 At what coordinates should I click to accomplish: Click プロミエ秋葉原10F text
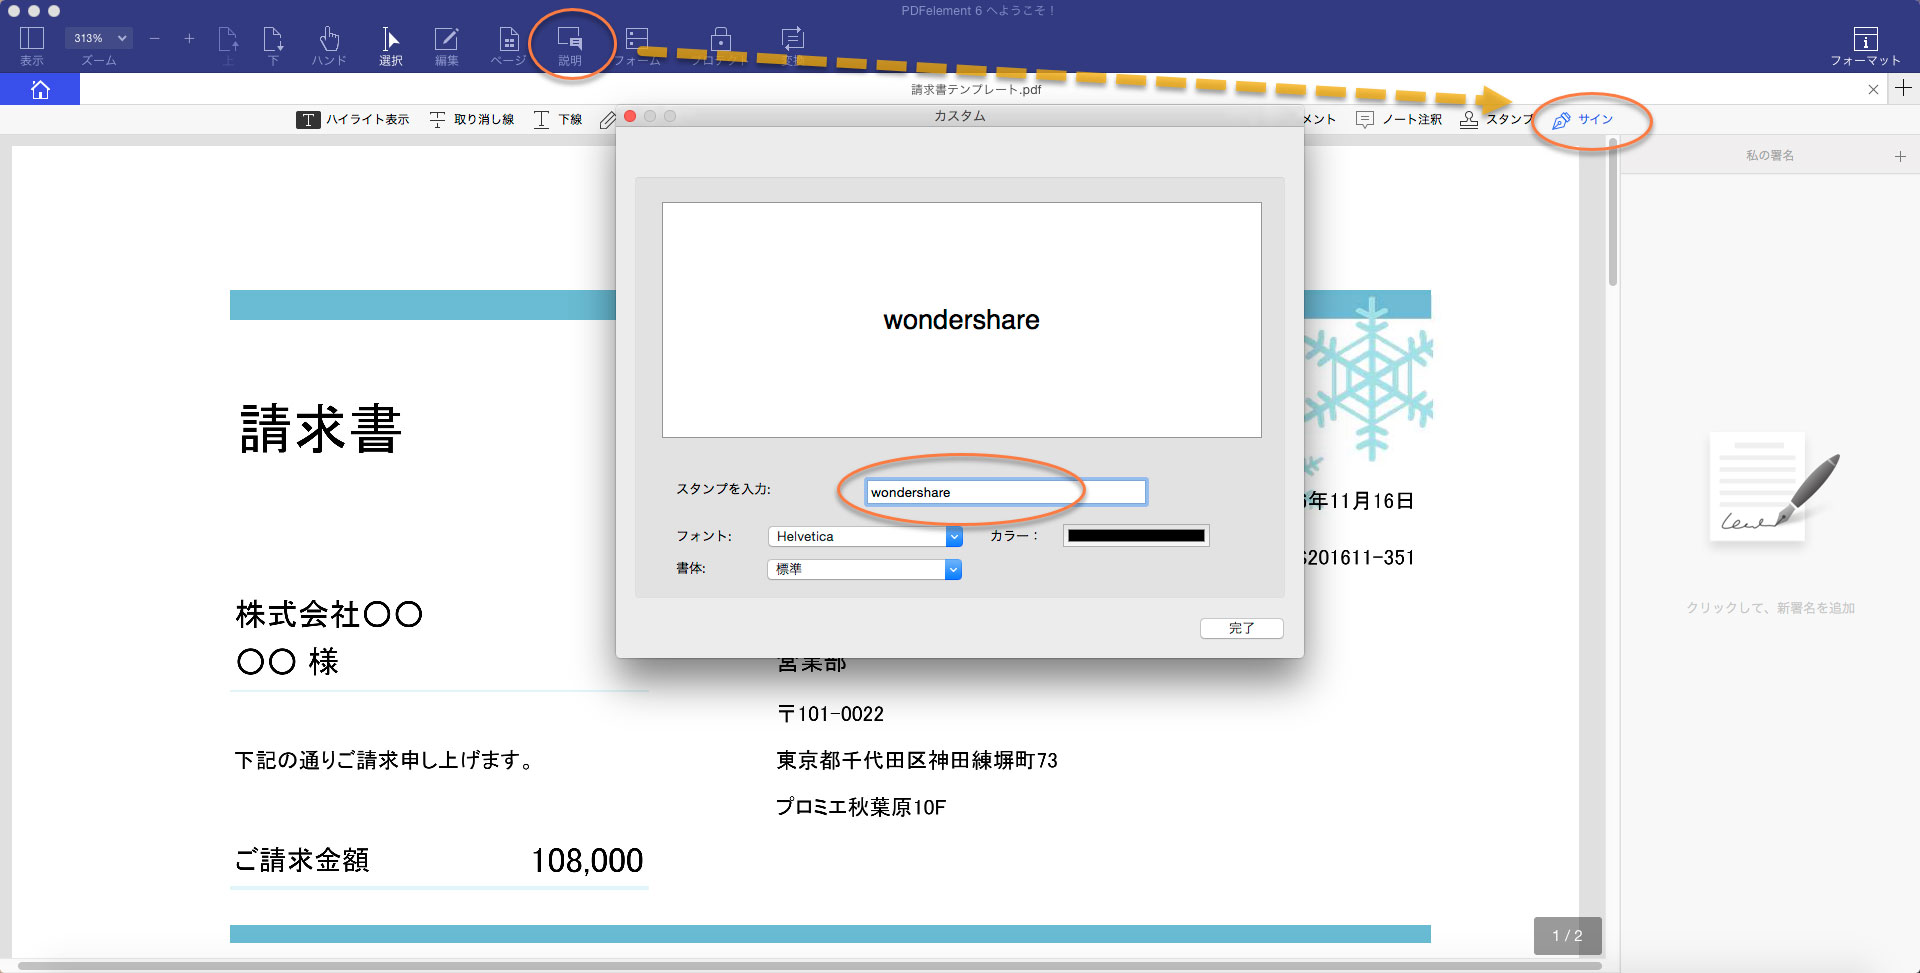coord(861,807)
